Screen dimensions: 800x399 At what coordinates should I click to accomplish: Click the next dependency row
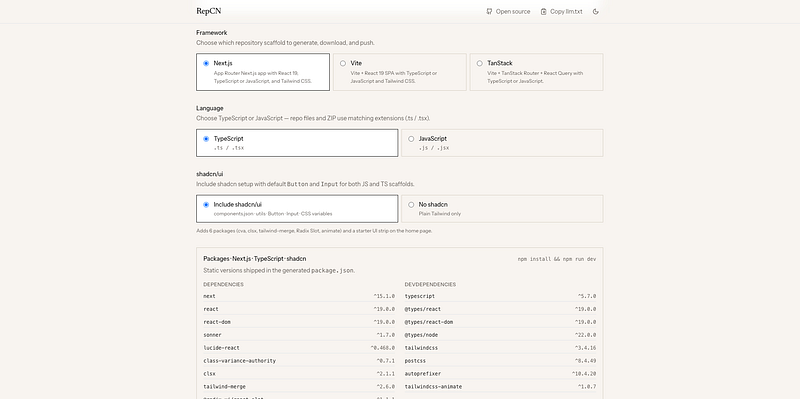[x=299, y=296]
